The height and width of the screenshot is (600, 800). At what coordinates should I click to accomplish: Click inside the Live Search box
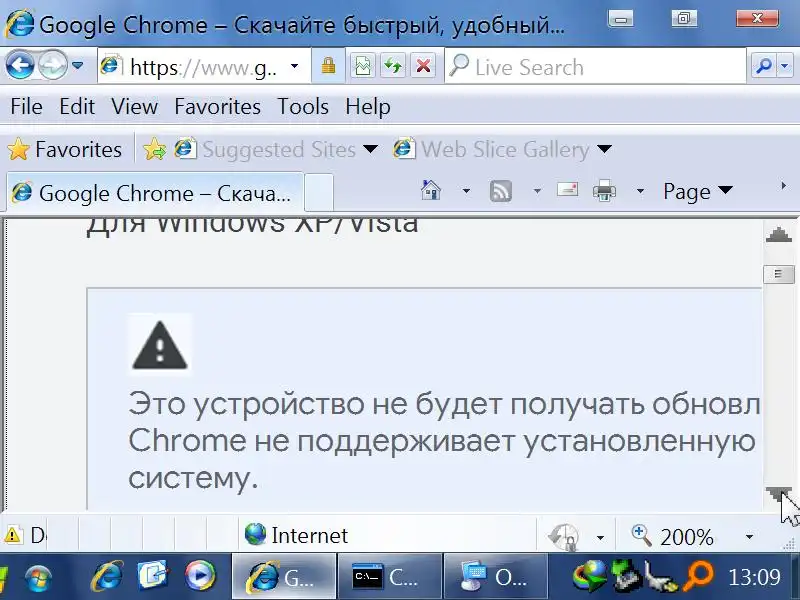click(595, 66)
